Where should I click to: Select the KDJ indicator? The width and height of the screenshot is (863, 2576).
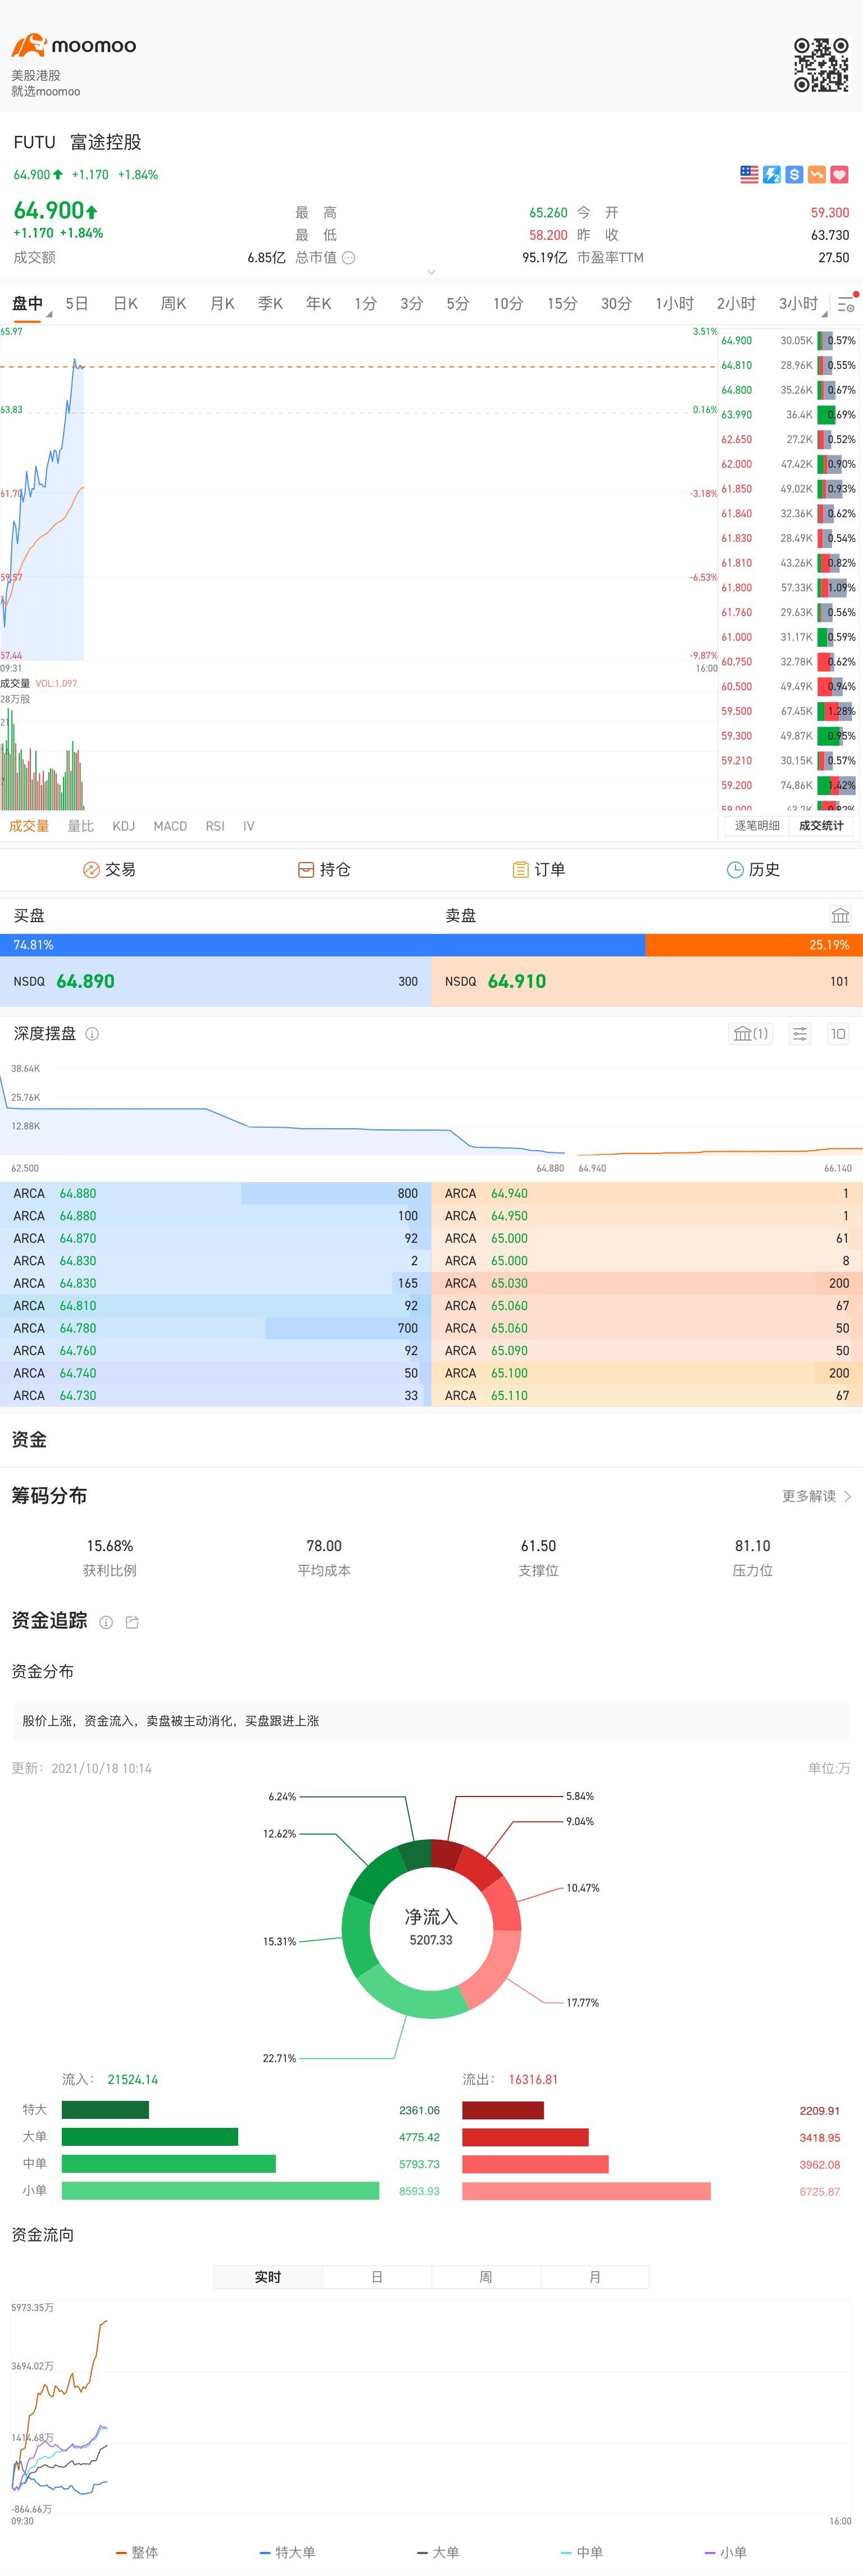(x=124, y=826)
